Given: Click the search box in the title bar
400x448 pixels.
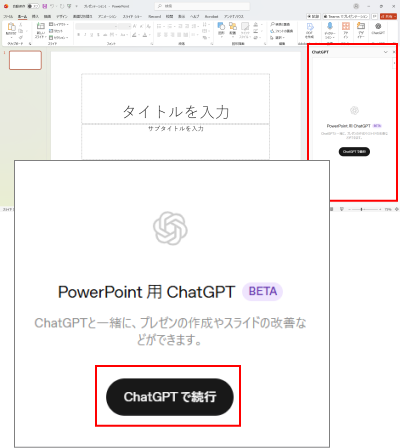Looking at the screenshot, I should click(x=202, y=6).
